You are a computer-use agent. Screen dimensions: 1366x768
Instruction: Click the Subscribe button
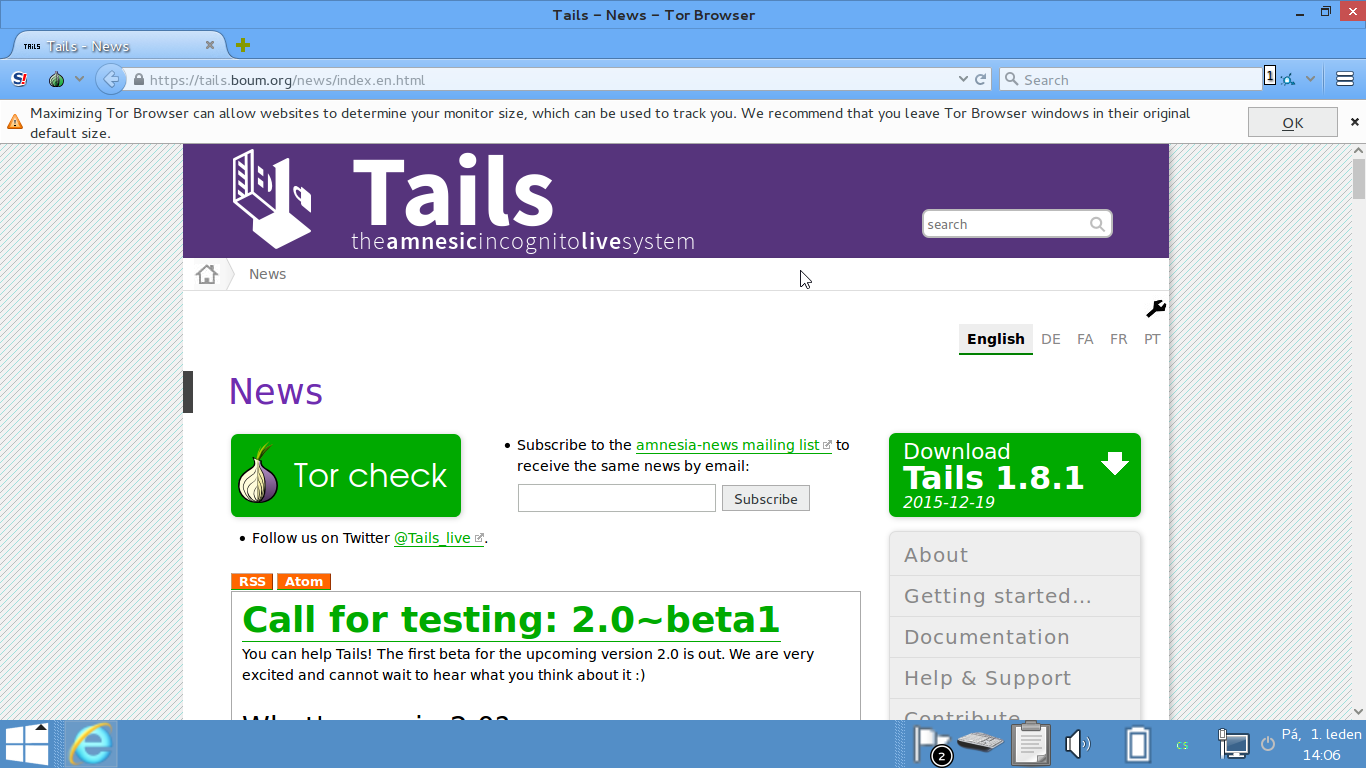point(766,498)
